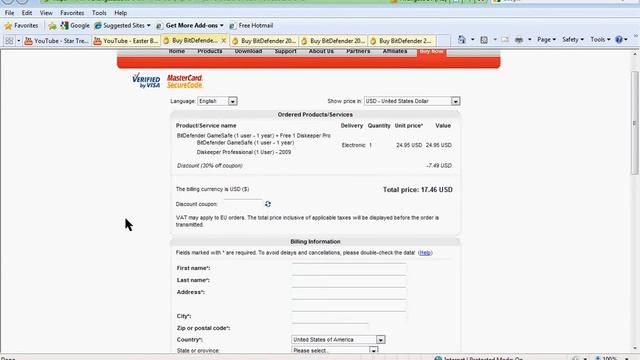The image size is (640, 360).
Task: Click the vertical scrollbar thumb
Action: pos(635,122)
